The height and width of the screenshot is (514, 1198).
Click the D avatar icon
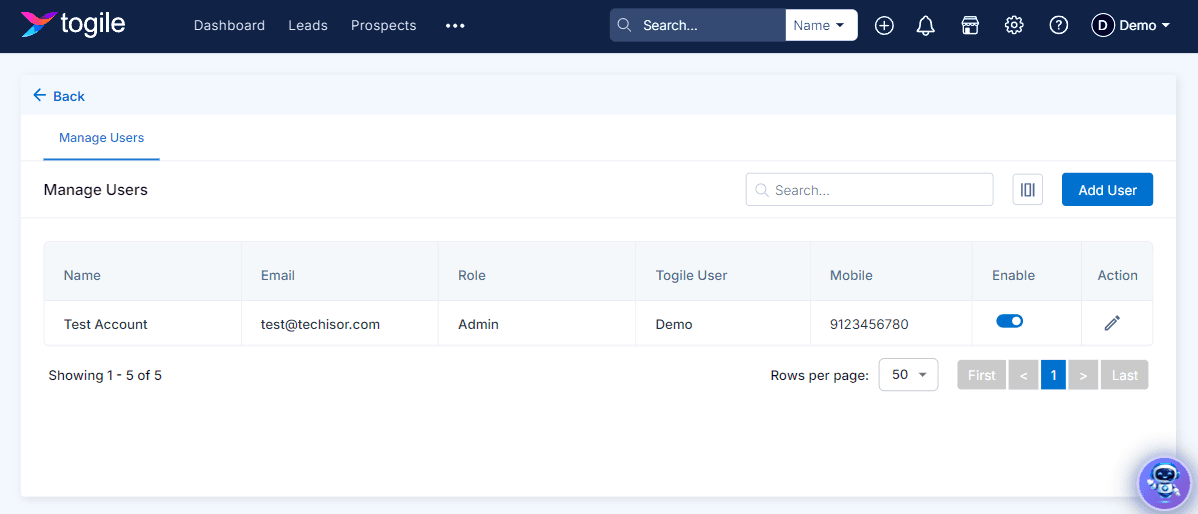(x=1102, y=25)
